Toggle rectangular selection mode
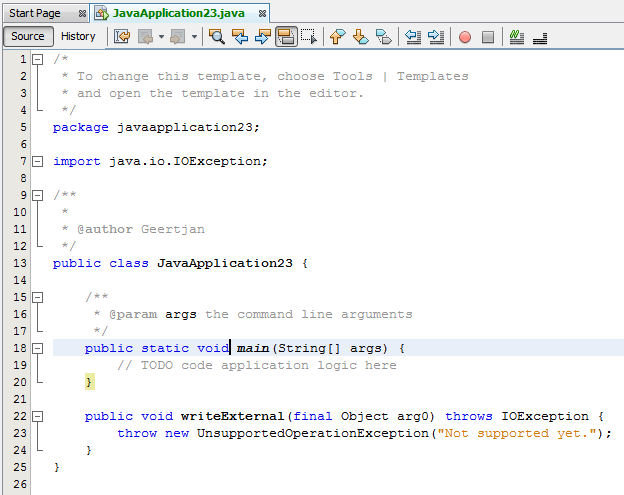 click(x=309, y=37)
